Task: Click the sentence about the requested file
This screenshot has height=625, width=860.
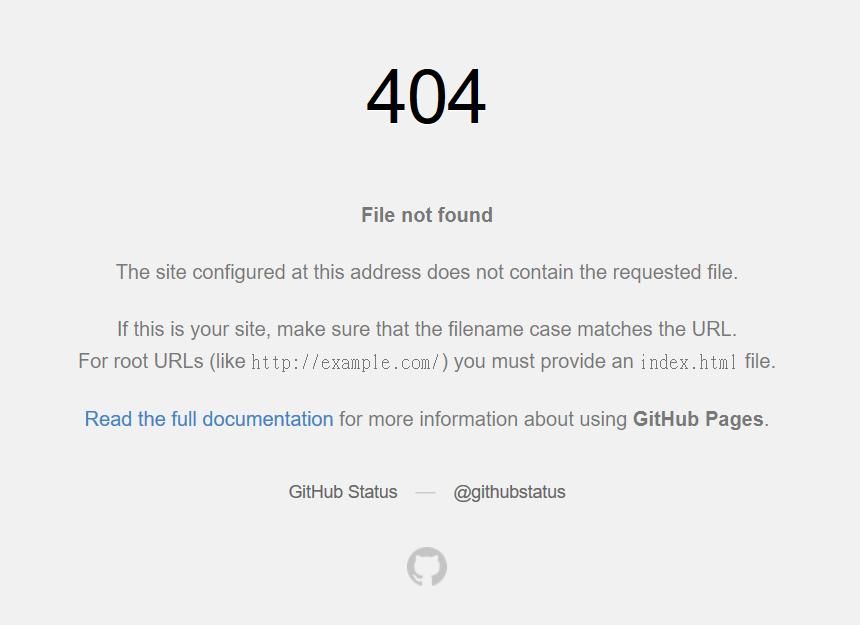Action: [427, 272]
